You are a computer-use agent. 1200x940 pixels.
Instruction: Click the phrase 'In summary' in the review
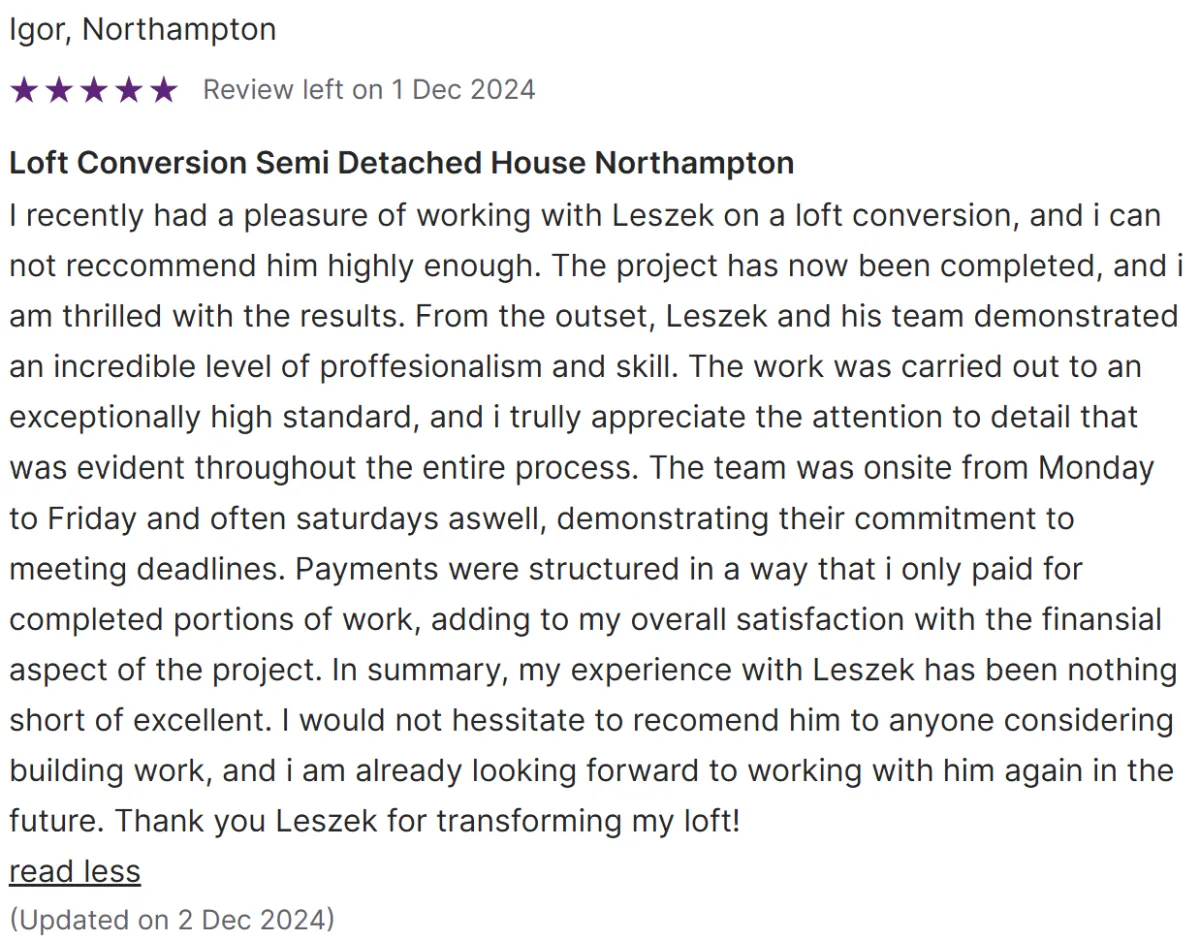(421, 670)
